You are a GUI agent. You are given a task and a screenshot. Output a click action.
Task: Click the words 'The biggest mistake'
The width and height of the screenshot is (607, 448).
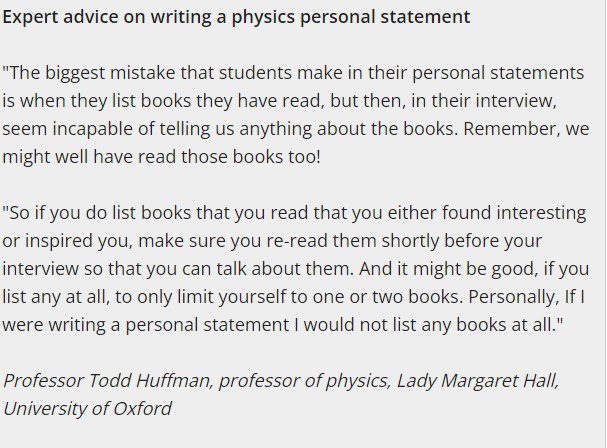tap(92, 73)
